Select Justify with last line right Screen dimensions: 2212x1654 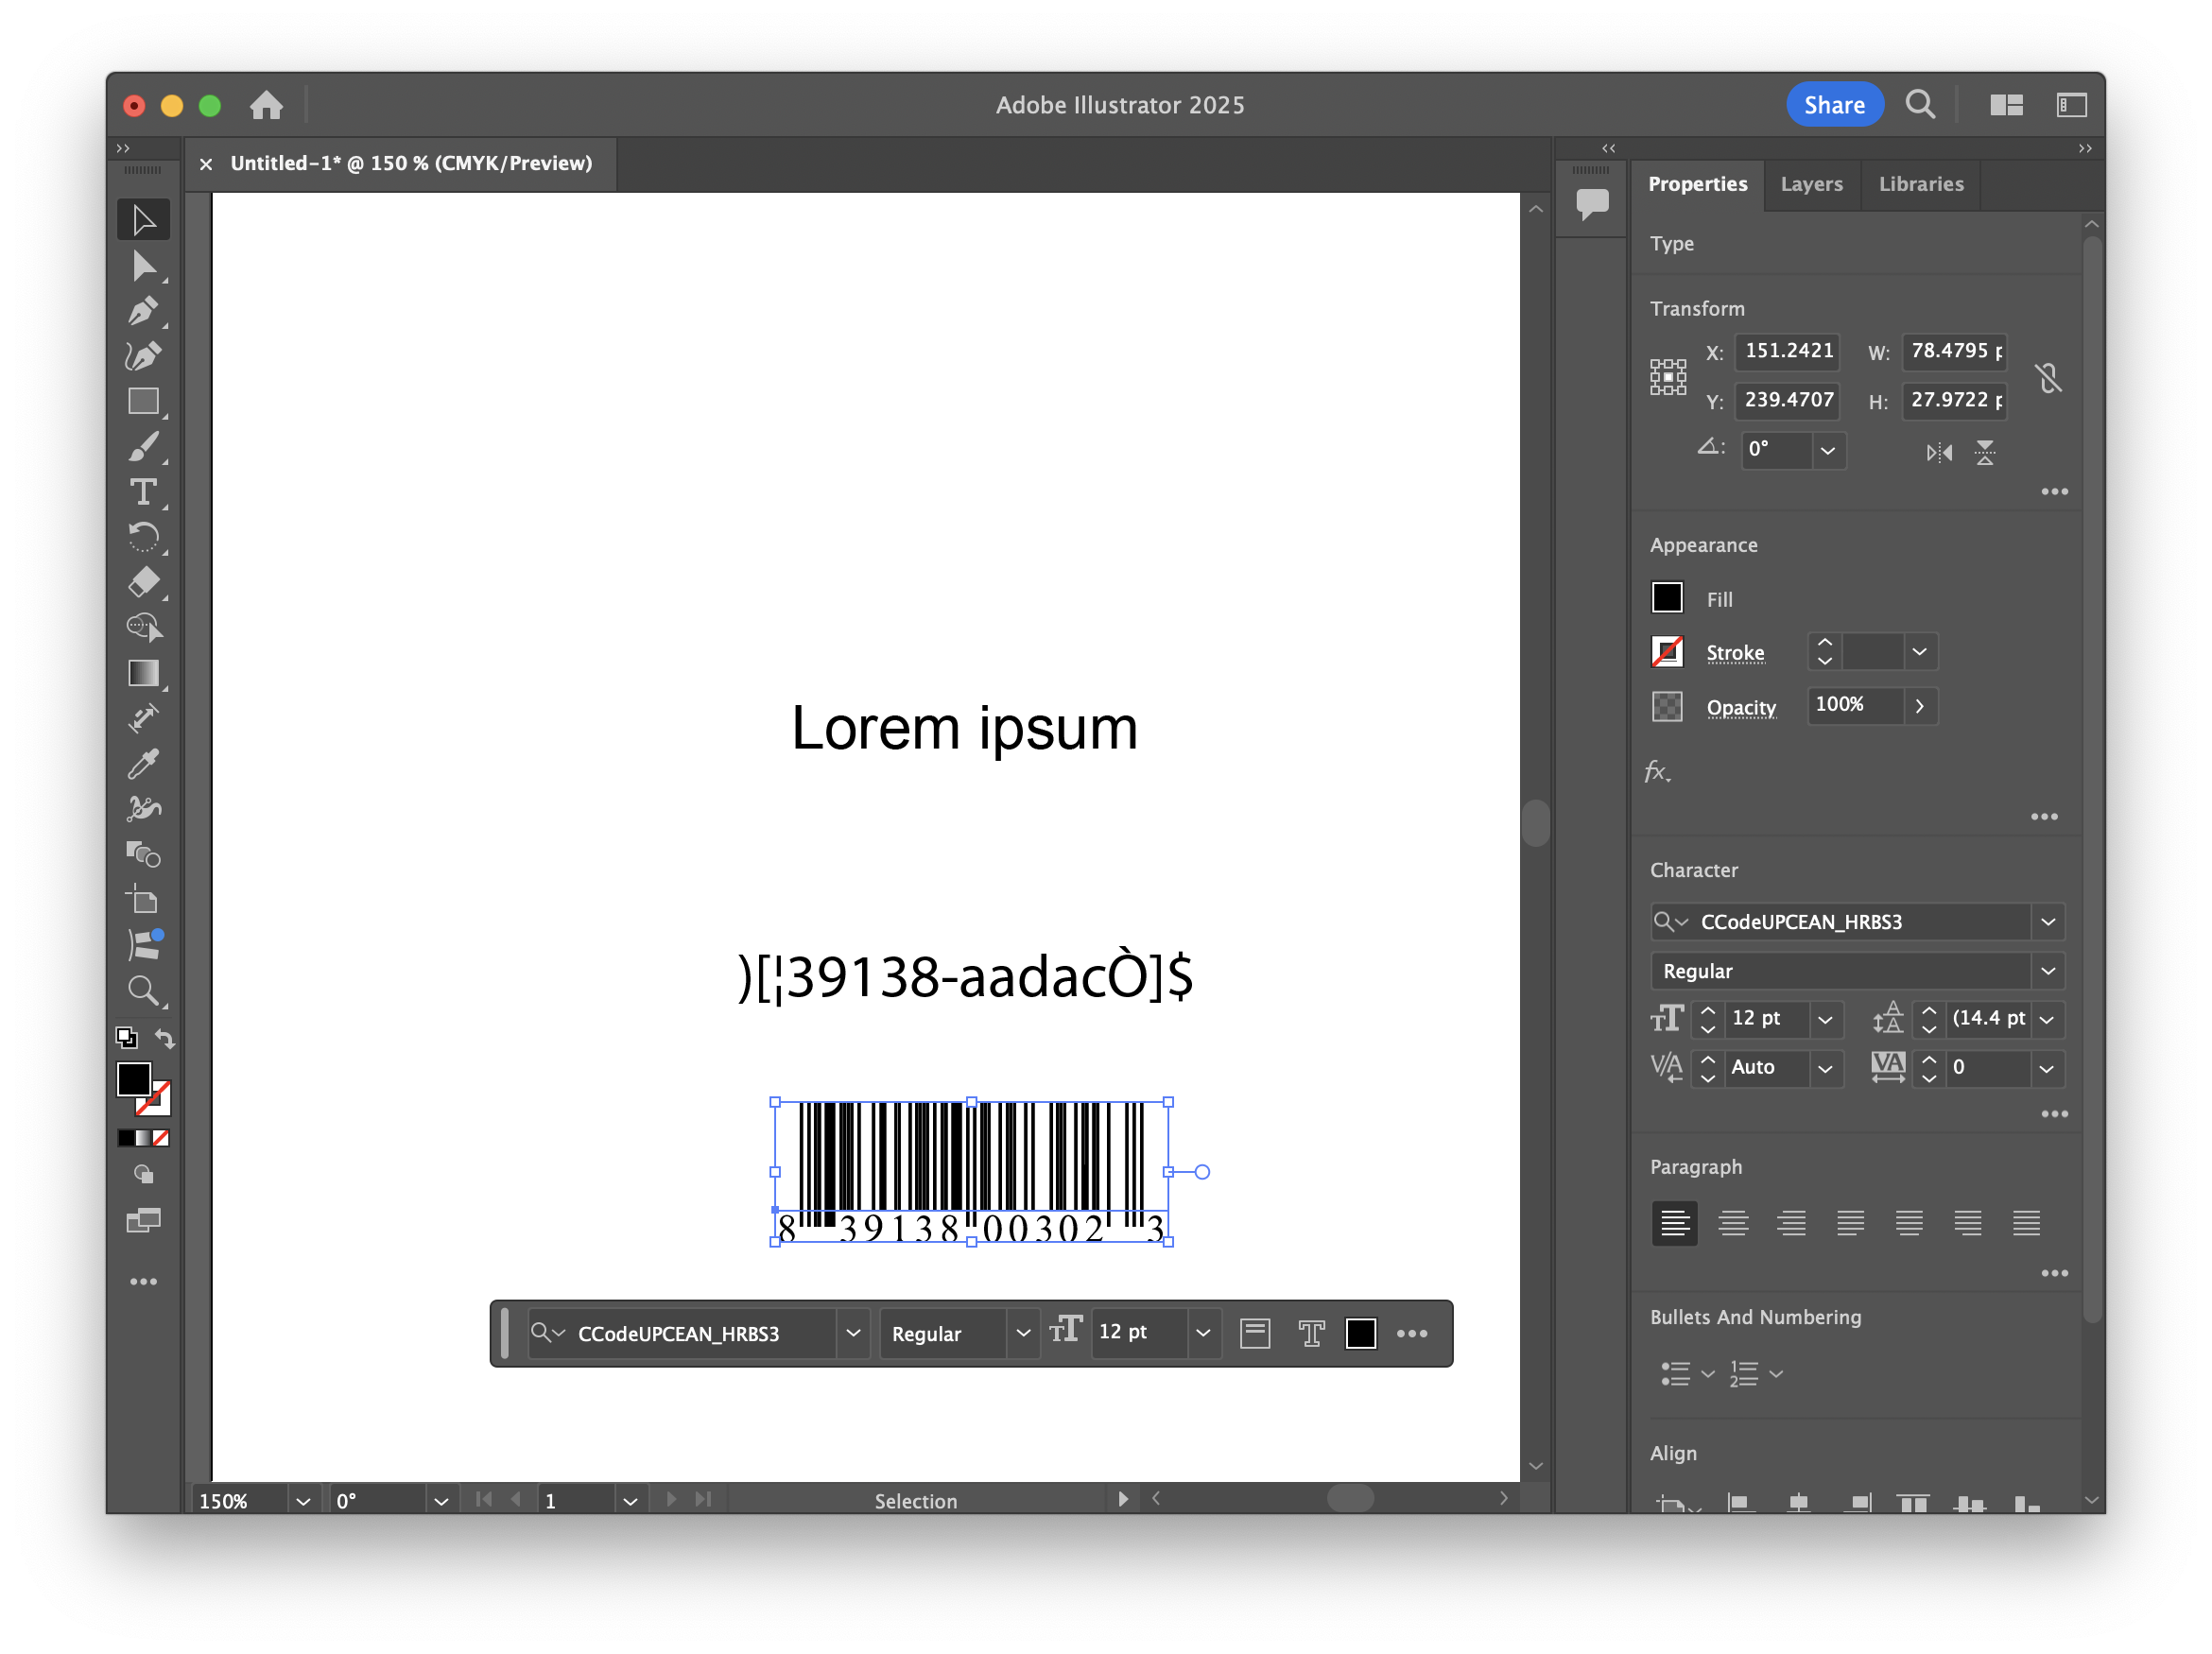(1968, 1222)
